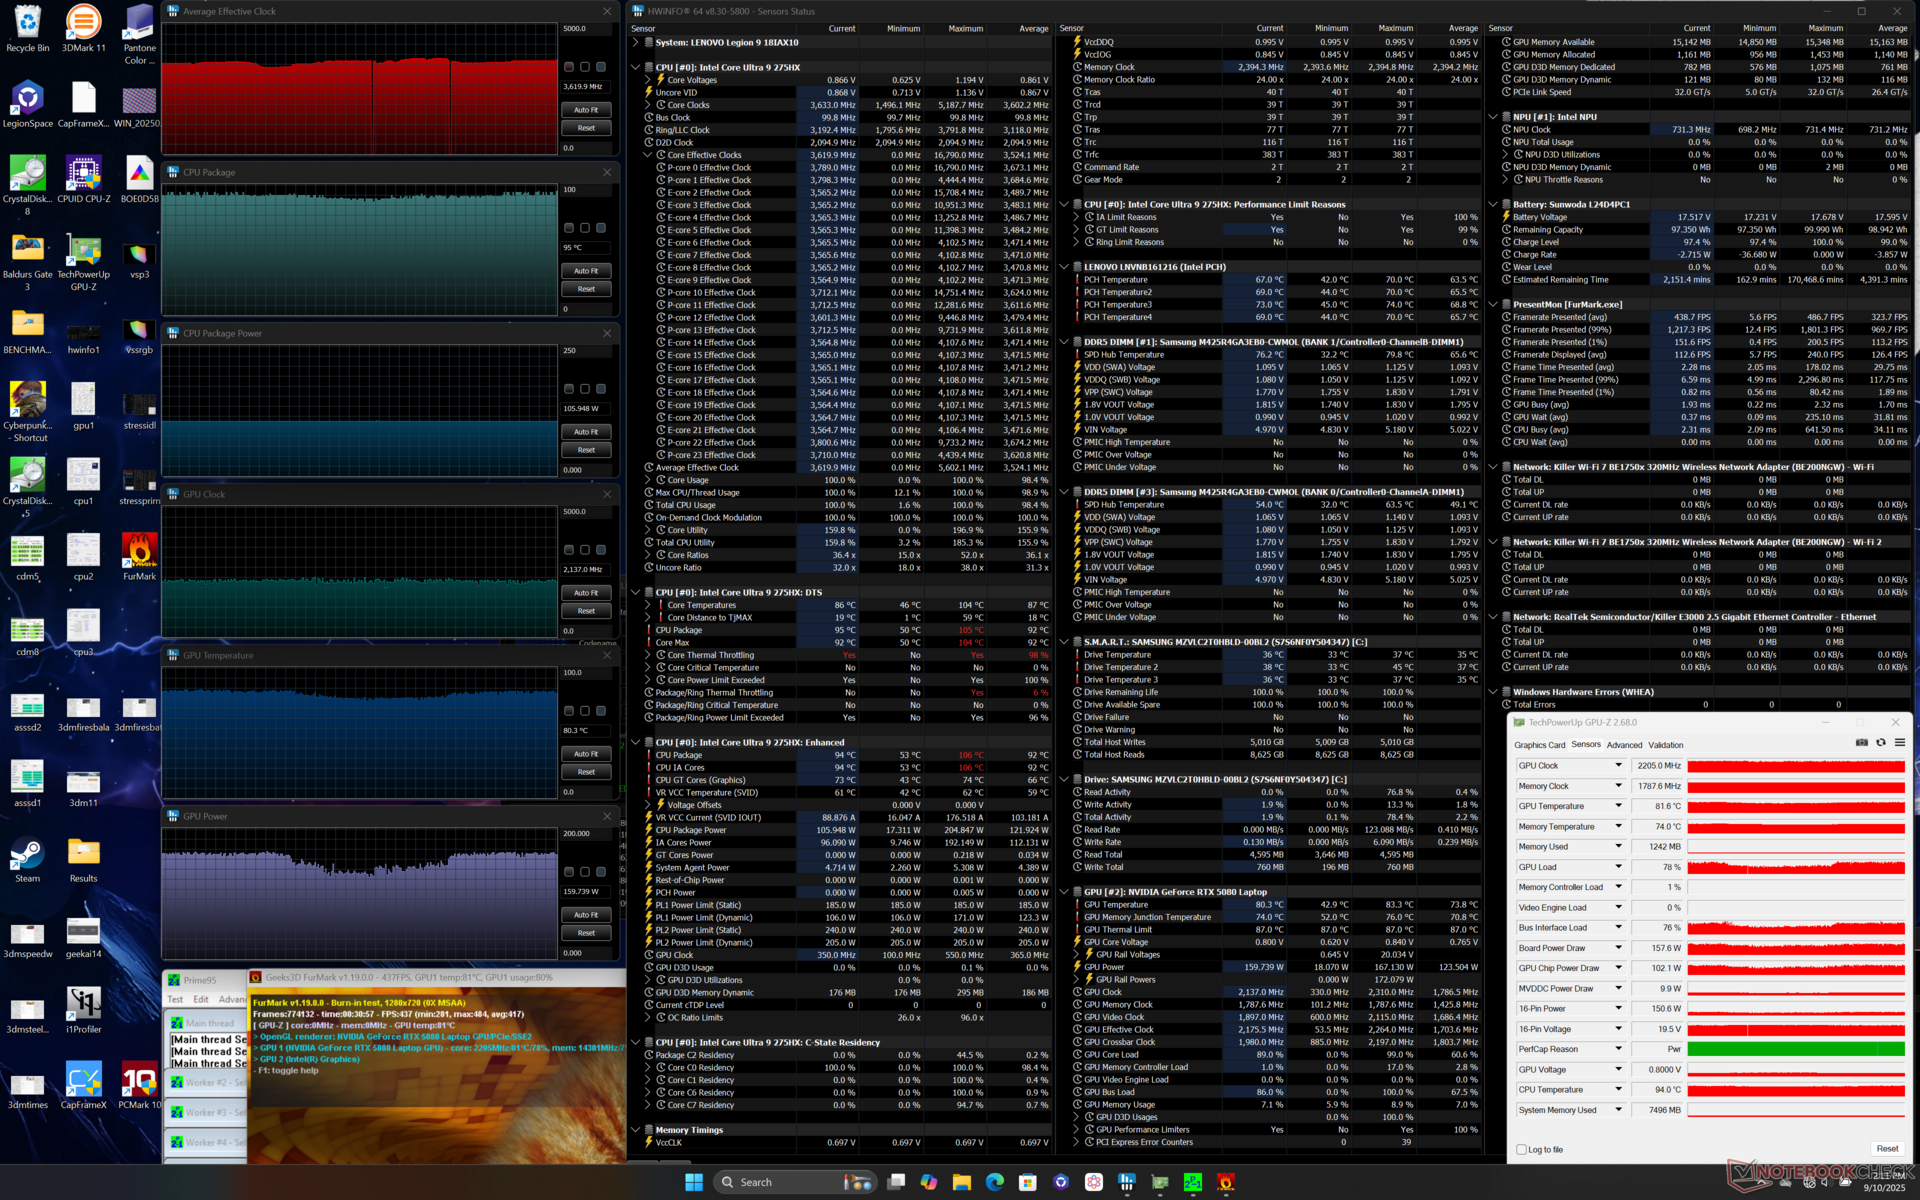Open 3DMark 11 desktop icon

[x=83, y=24]
